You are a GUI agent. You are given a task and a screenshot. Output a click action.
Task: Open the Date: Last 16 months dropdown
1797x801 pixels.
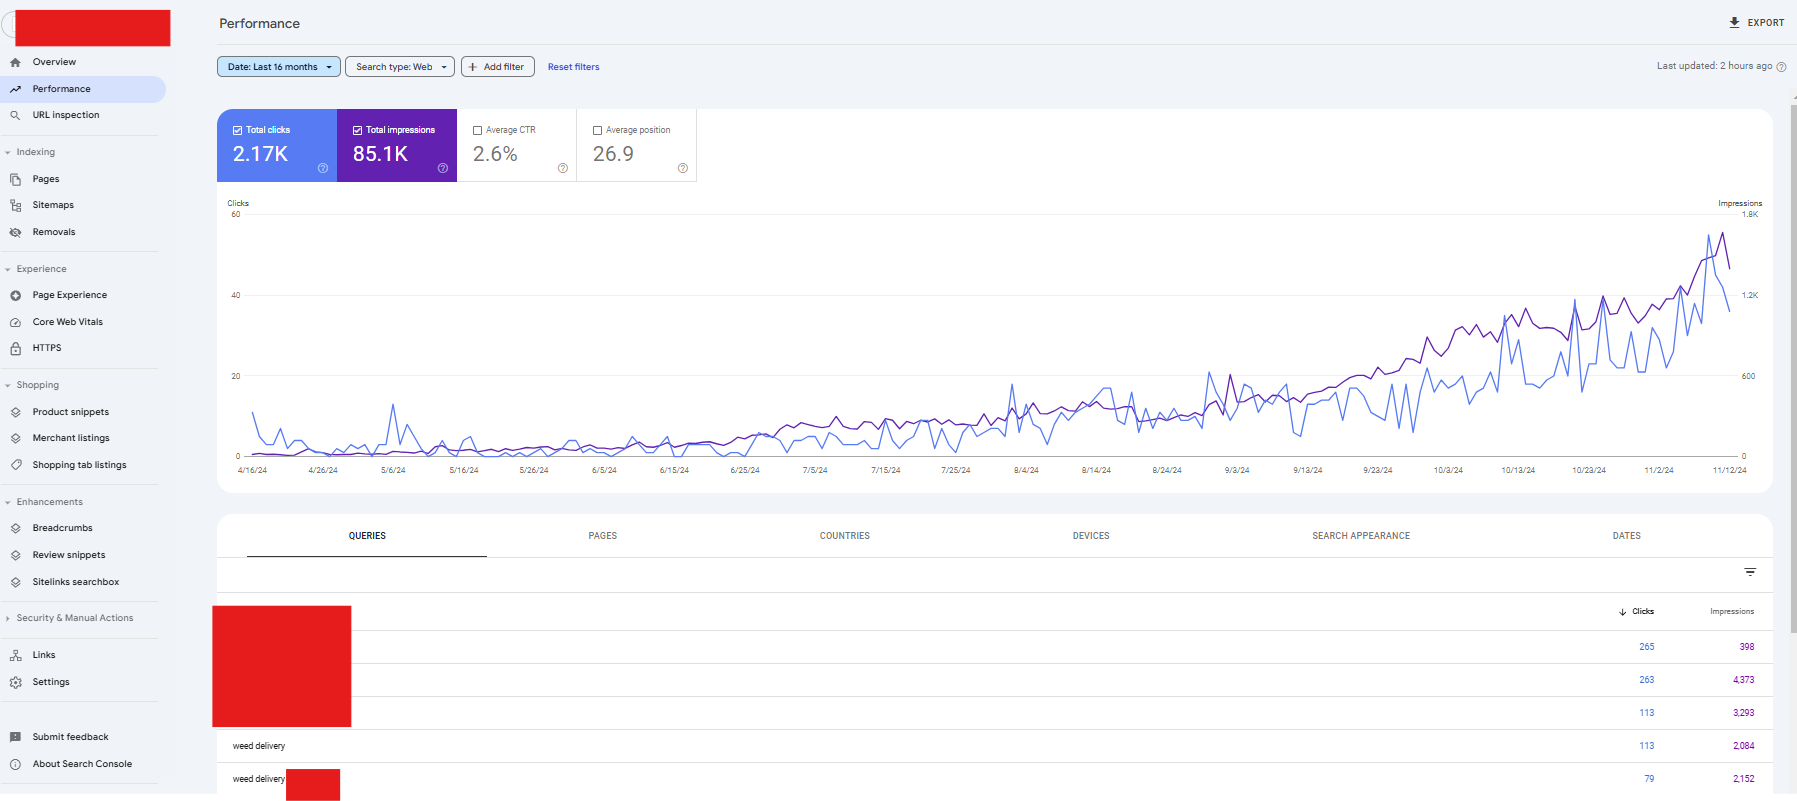pos(279,67)
